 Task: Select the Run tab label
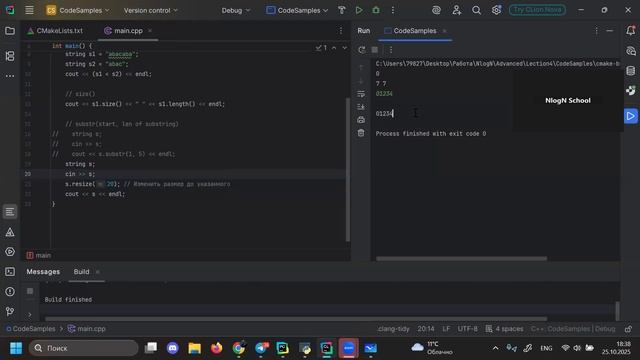[x=364, y=31]
